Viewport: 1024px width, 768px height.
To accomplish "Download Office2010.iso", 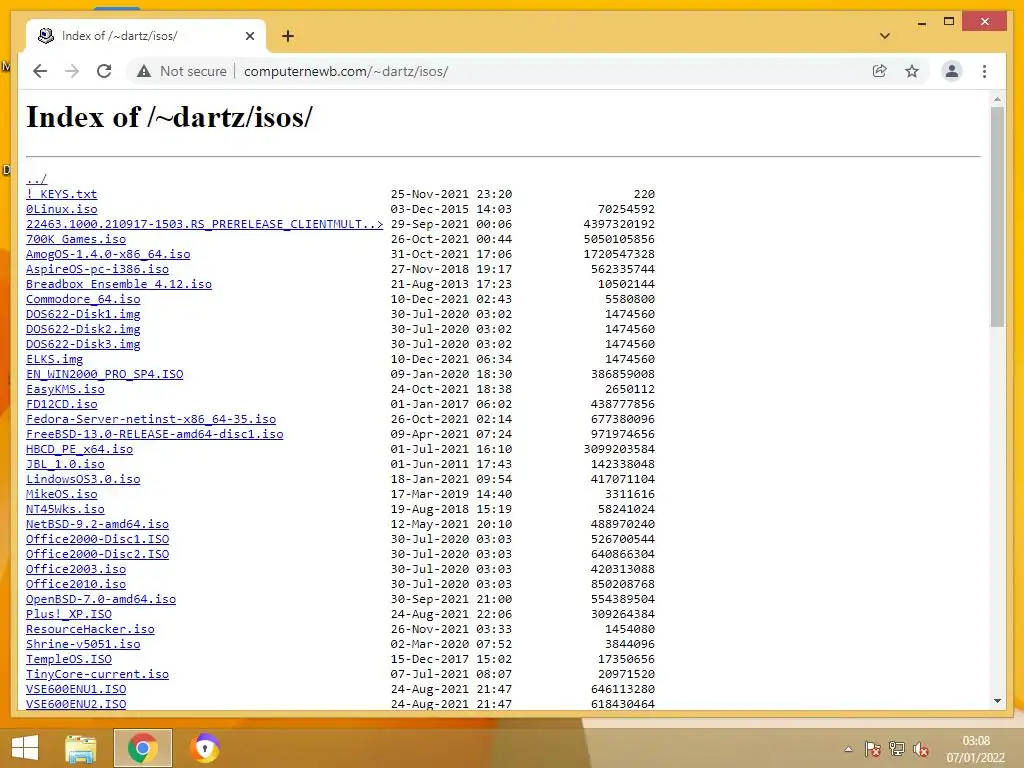I will (x=76, y=584).
